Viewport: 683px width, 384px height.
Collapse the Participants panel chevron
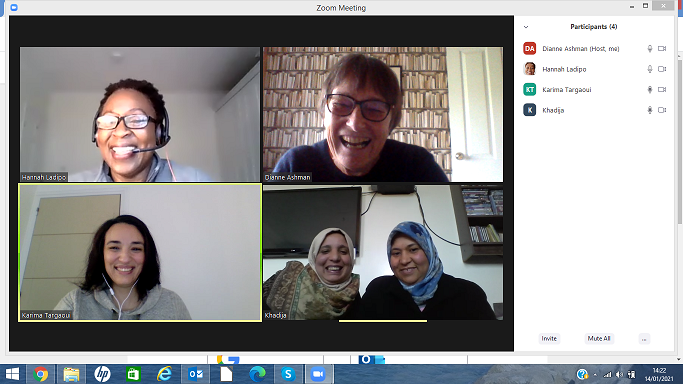click(x=526, y=27)
